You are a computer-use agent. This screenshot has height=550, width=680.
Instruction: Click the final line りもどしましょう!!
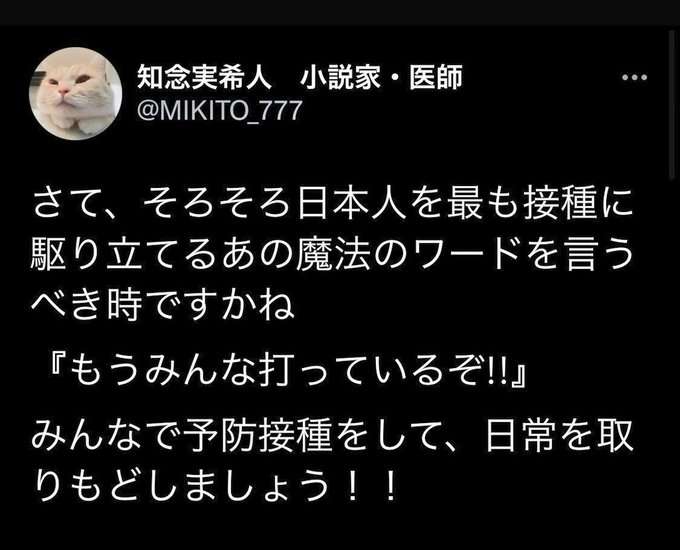coord(214,485)
